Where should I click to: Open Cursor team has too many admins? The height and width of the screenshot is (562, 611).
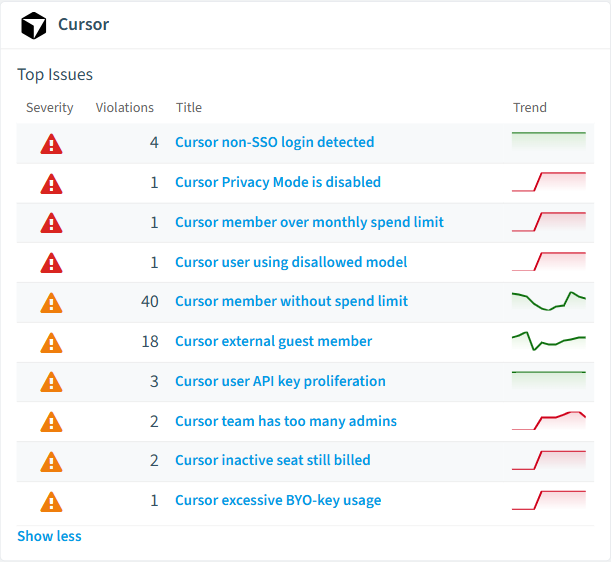(286, 421)
